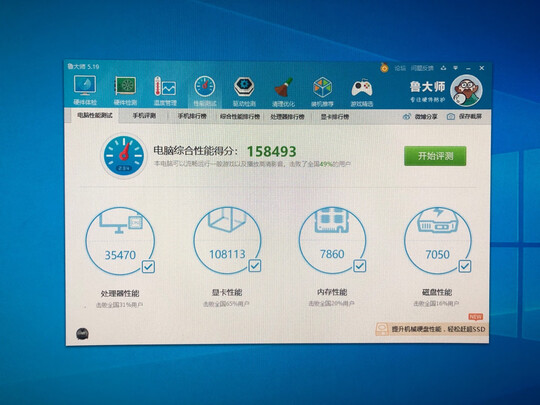Screen dimensions: 540x405
Task: Open the 论坛 forum link
Action: click(x=400, y=68)
